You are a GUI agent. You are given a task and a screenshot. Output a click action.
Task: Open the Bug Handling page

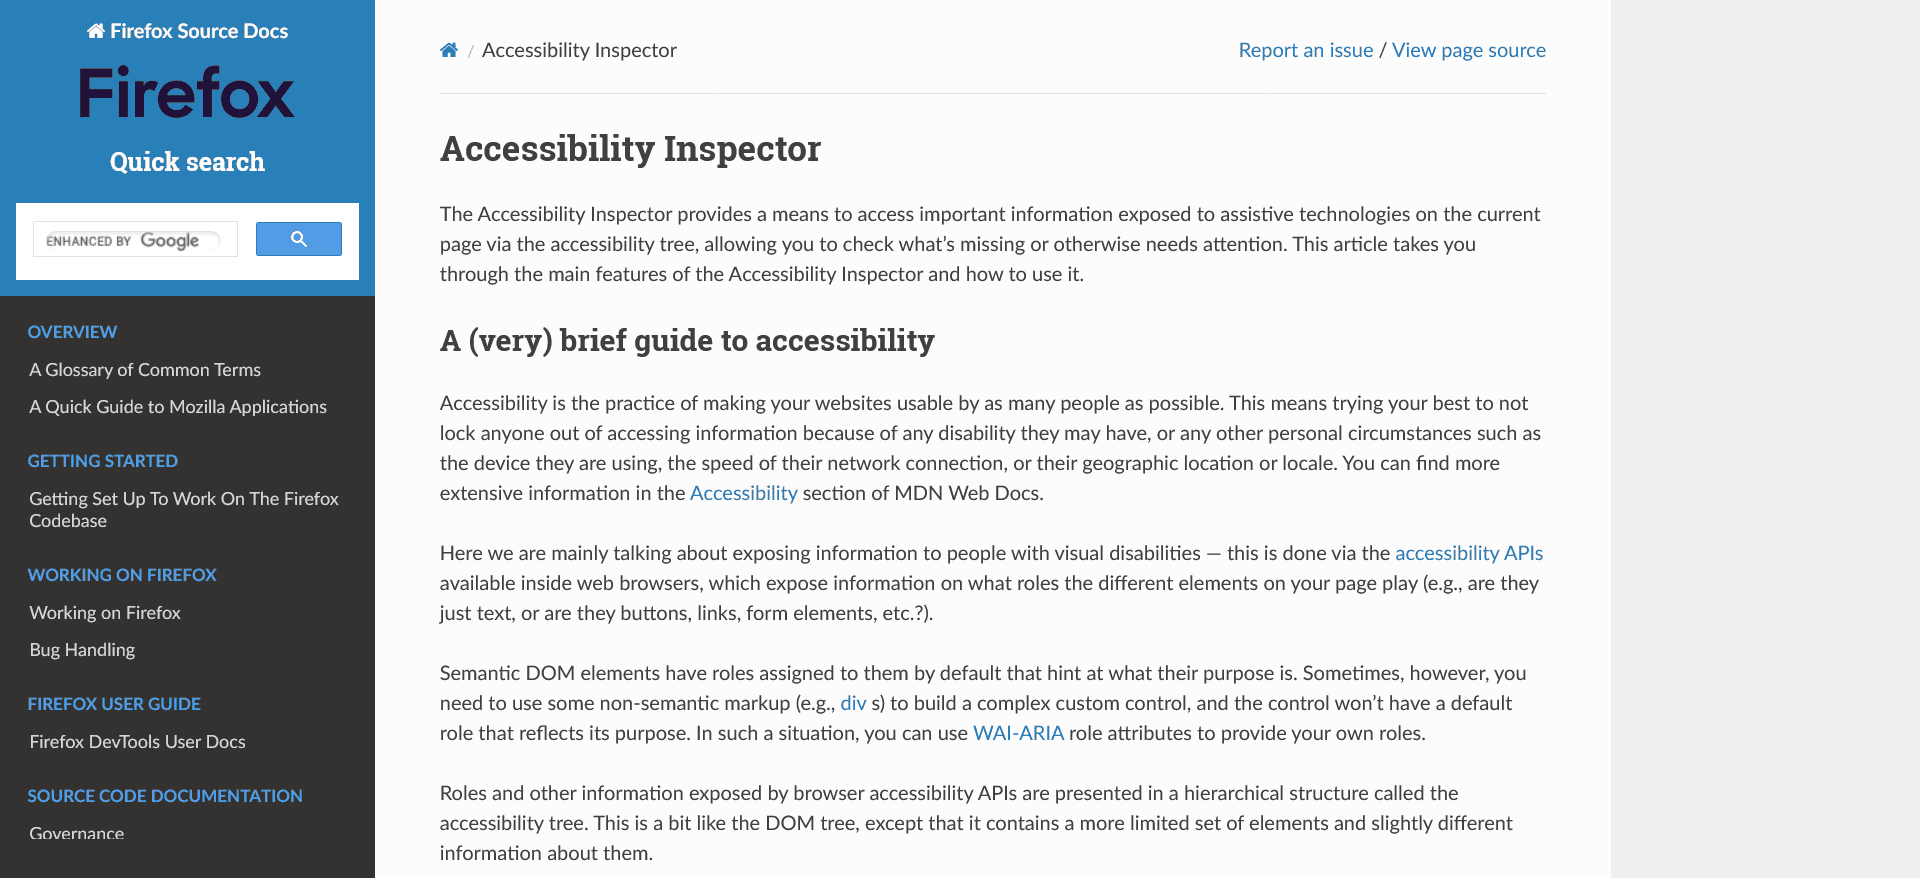(x=82, y=649)
